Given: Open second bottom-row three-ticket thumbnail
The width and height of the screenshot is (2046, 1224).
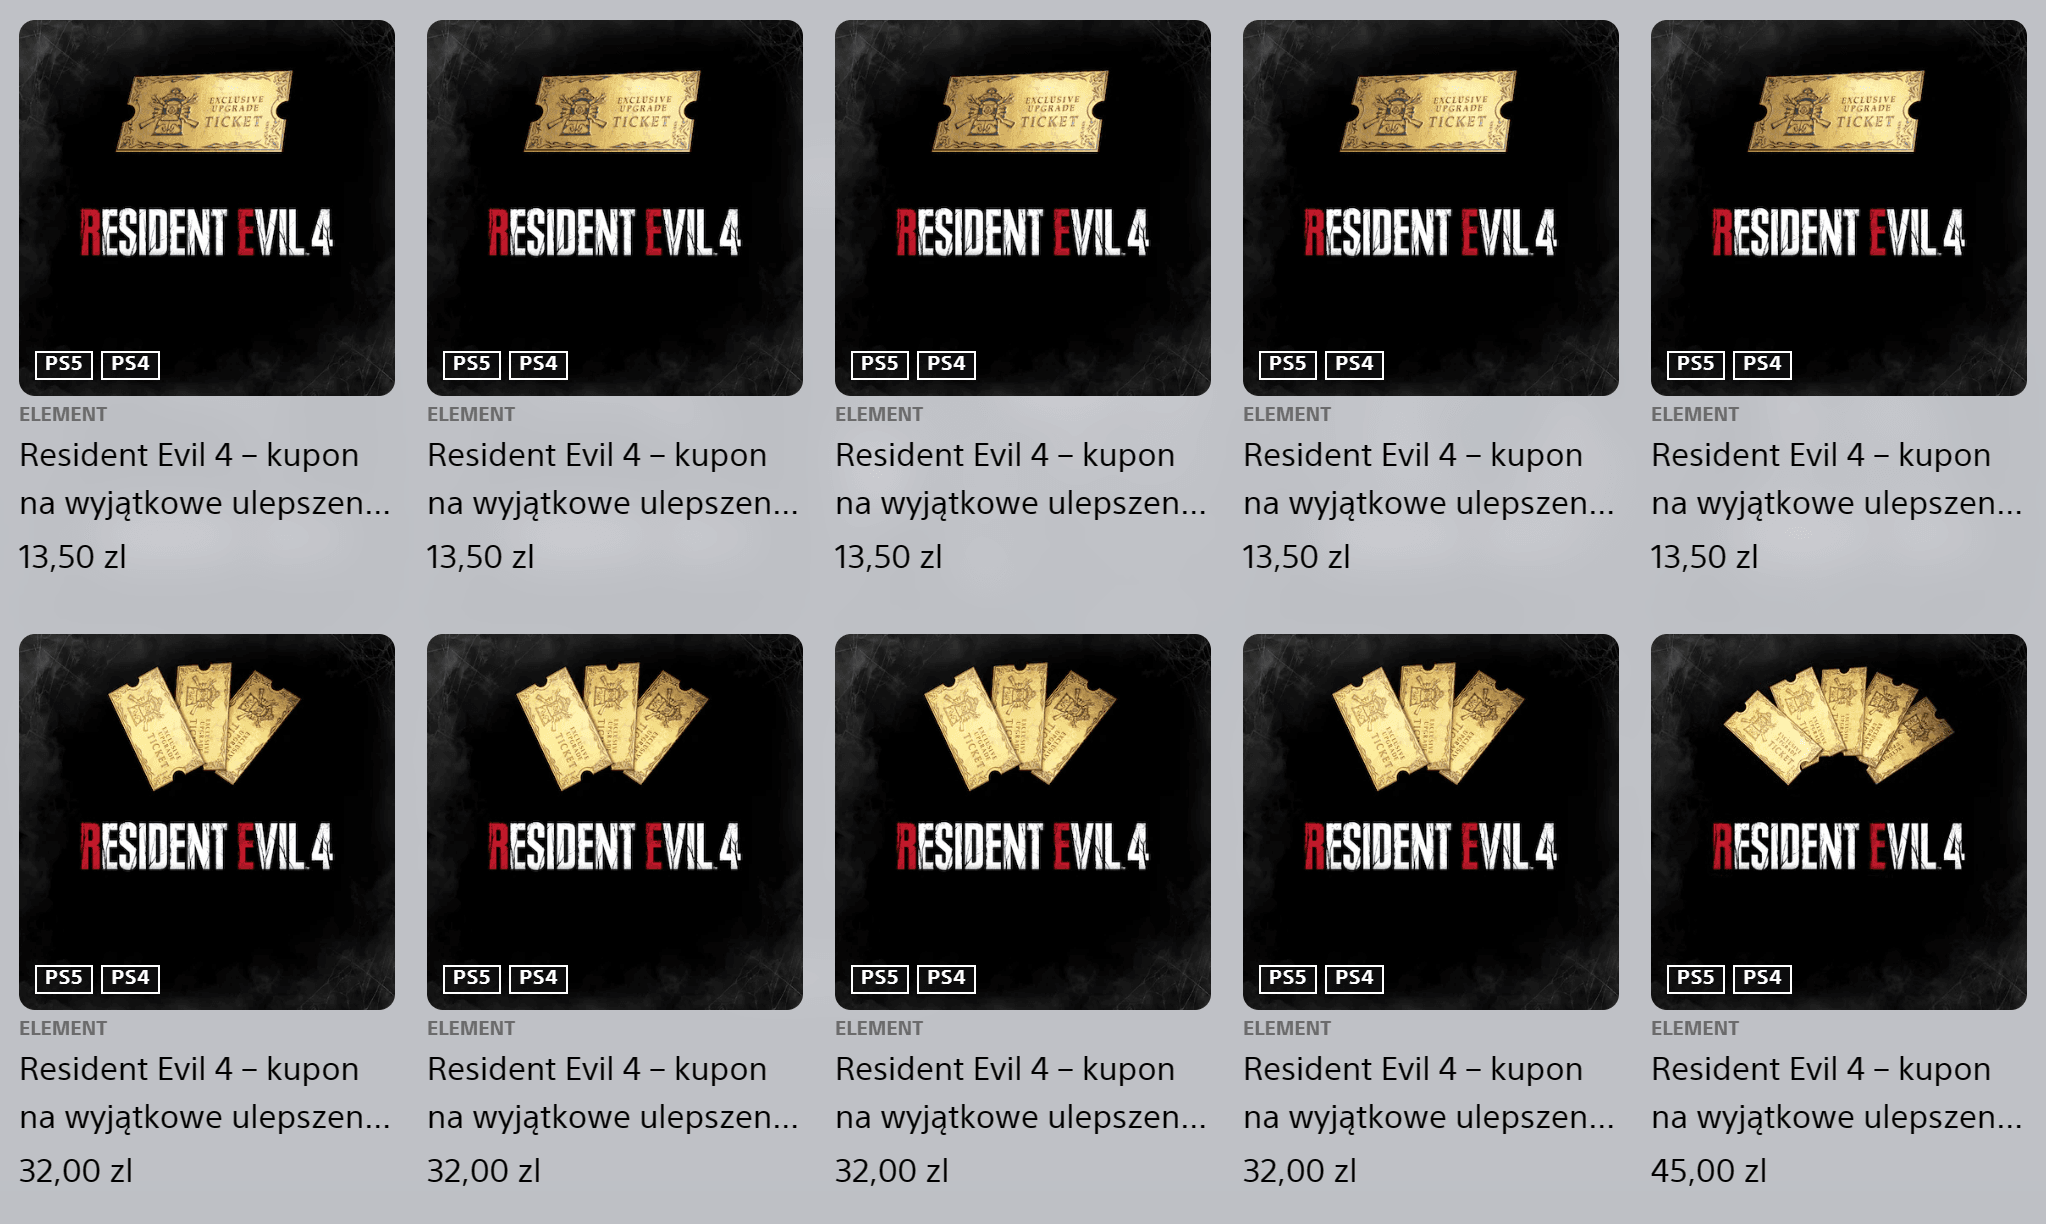Looking at the screenshot, I should [615, 821].
